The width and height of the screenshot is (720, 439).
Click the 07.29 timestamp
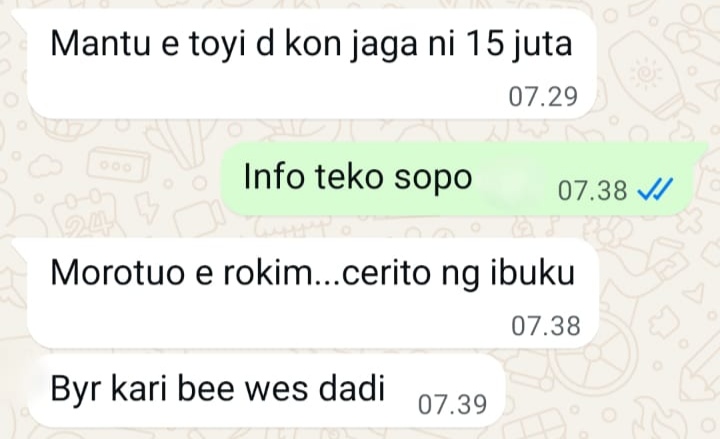543,97
